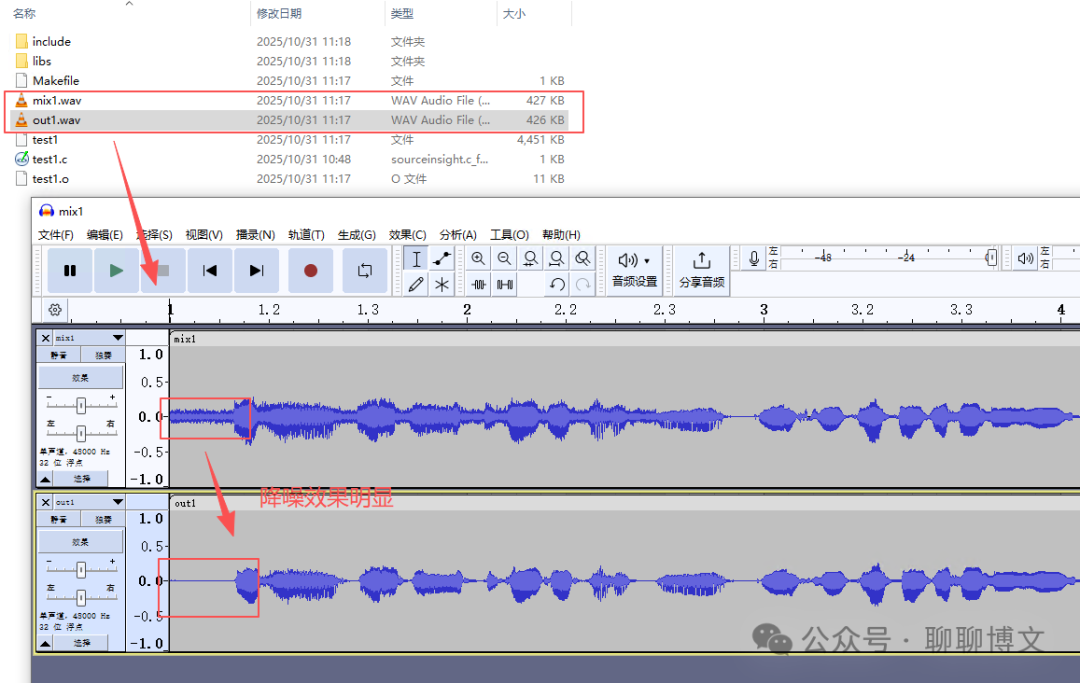The width and height of the screenshot is (1080, 683).
Task: Skip to the end of the project
Action: pos(256,271)
